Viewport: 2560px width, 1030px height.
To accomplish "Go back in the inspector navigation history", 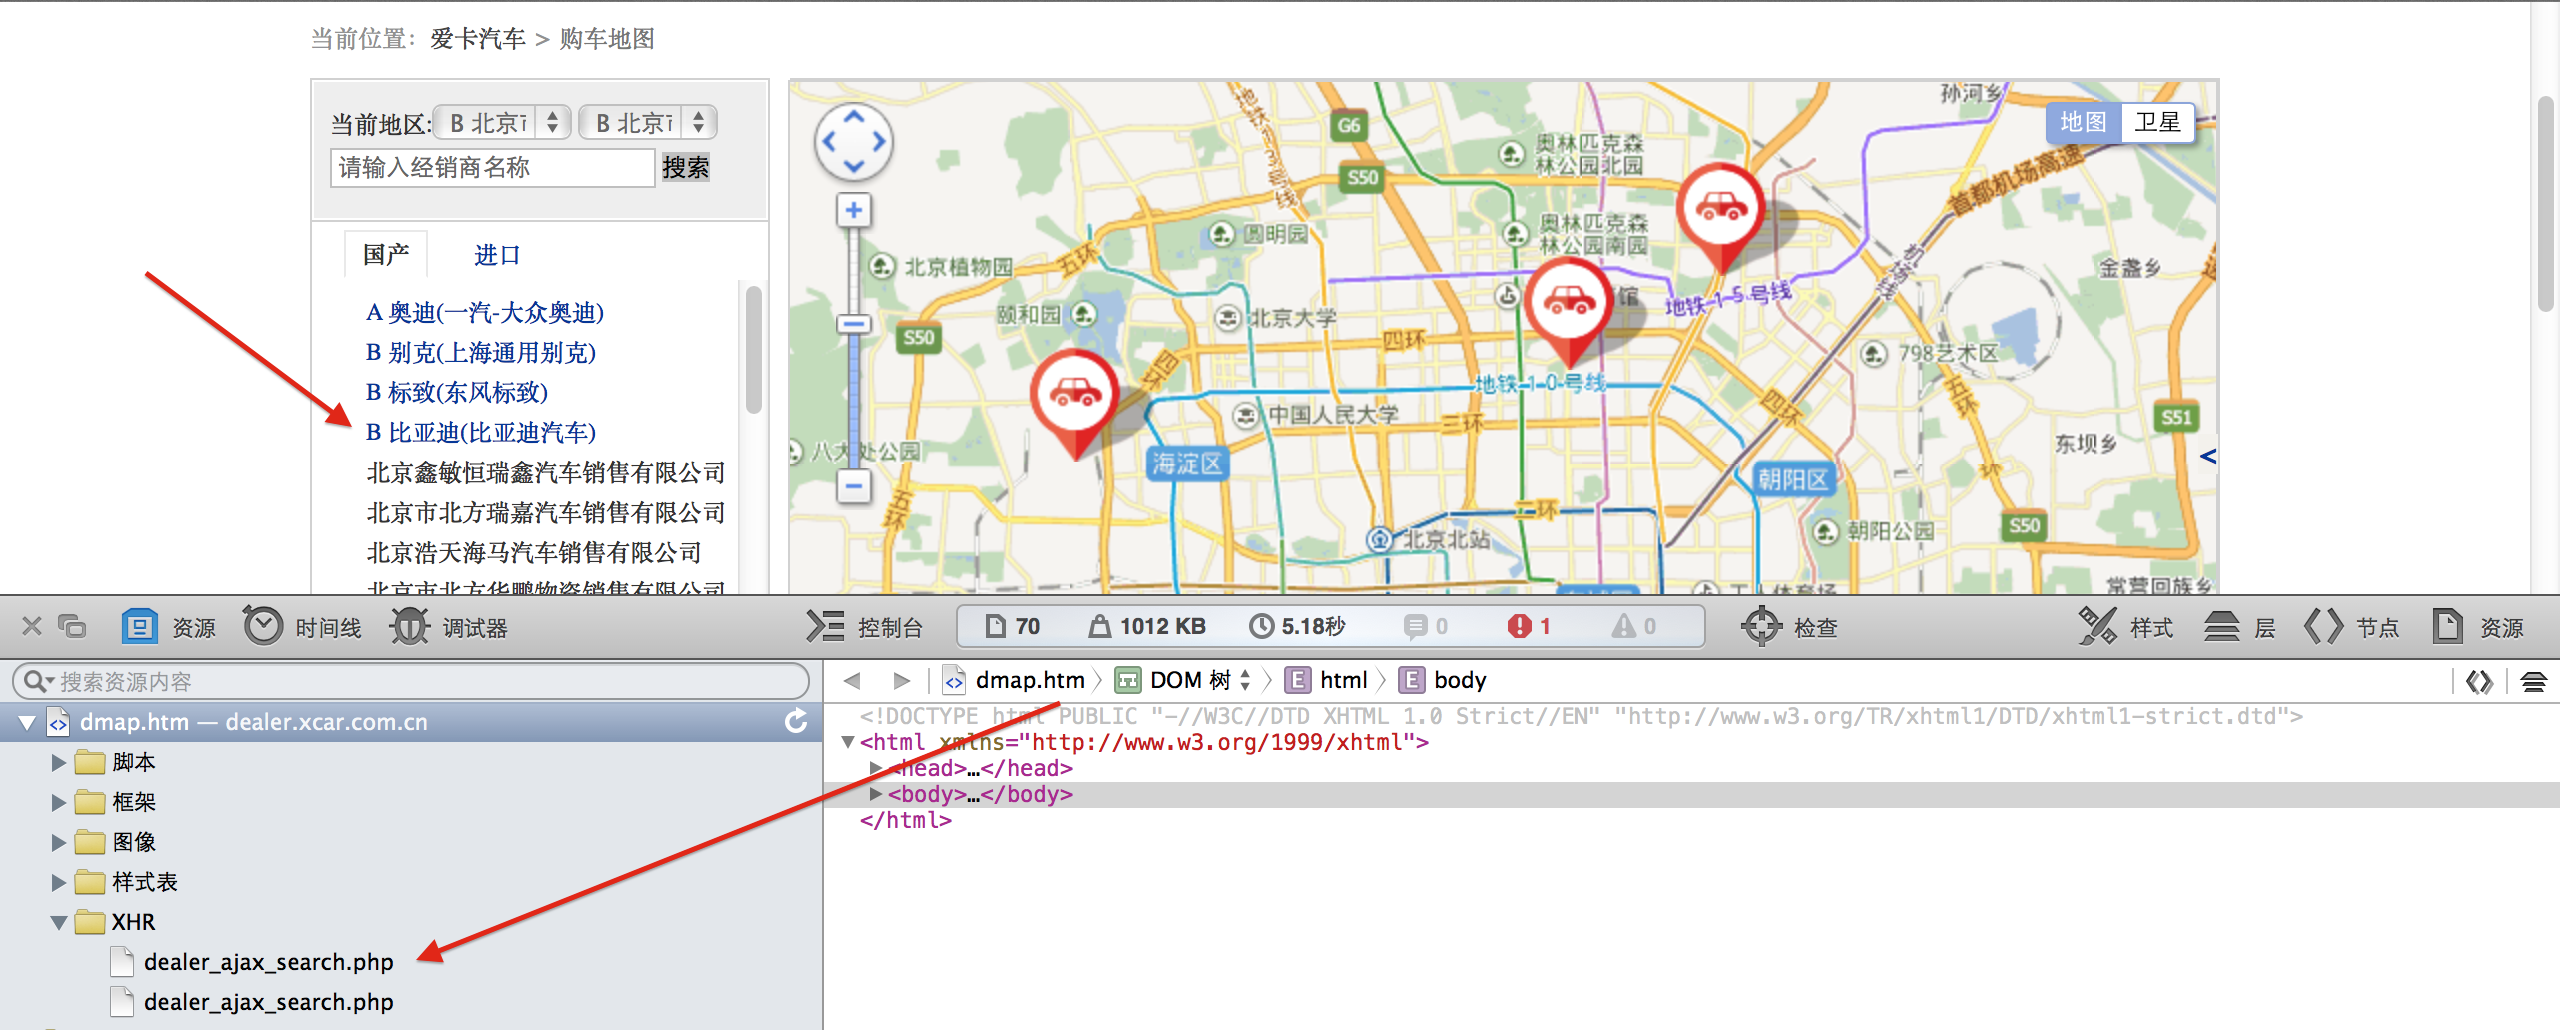I will pyautogui.click(x=852, y=680).
